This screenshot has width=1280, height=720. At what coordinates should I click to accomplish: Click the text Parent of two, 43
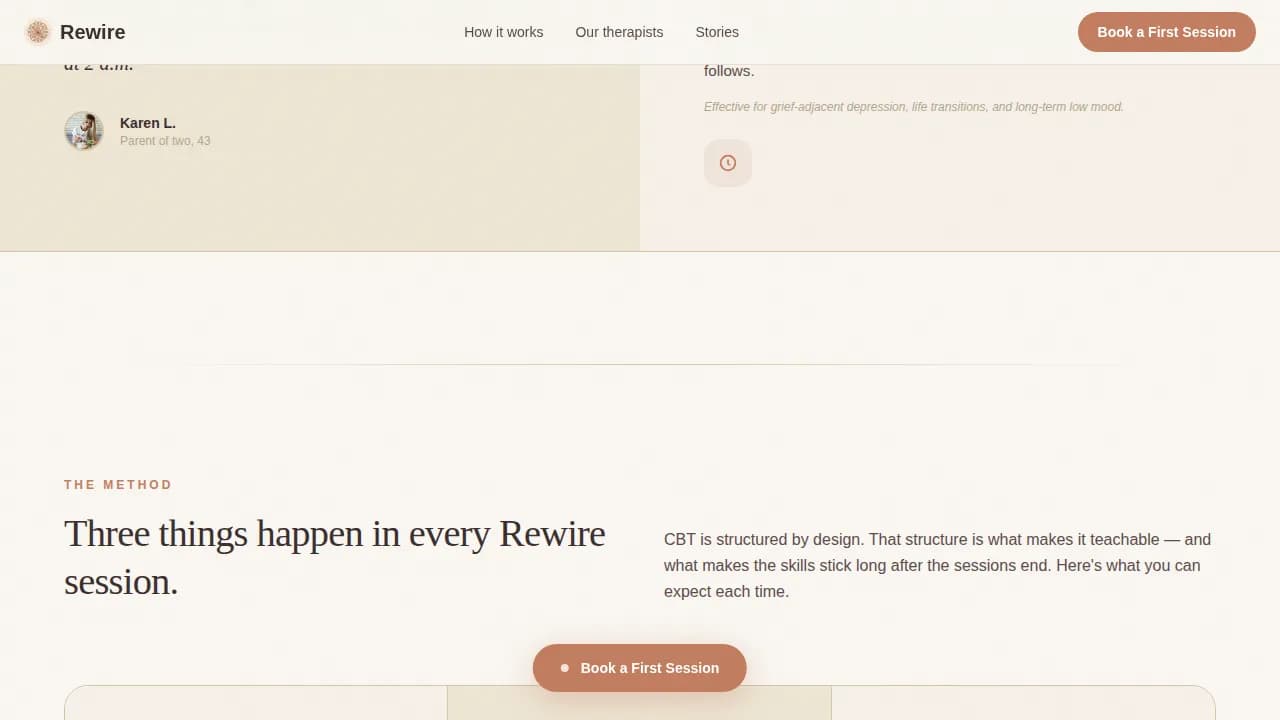(x=165, y=141)
